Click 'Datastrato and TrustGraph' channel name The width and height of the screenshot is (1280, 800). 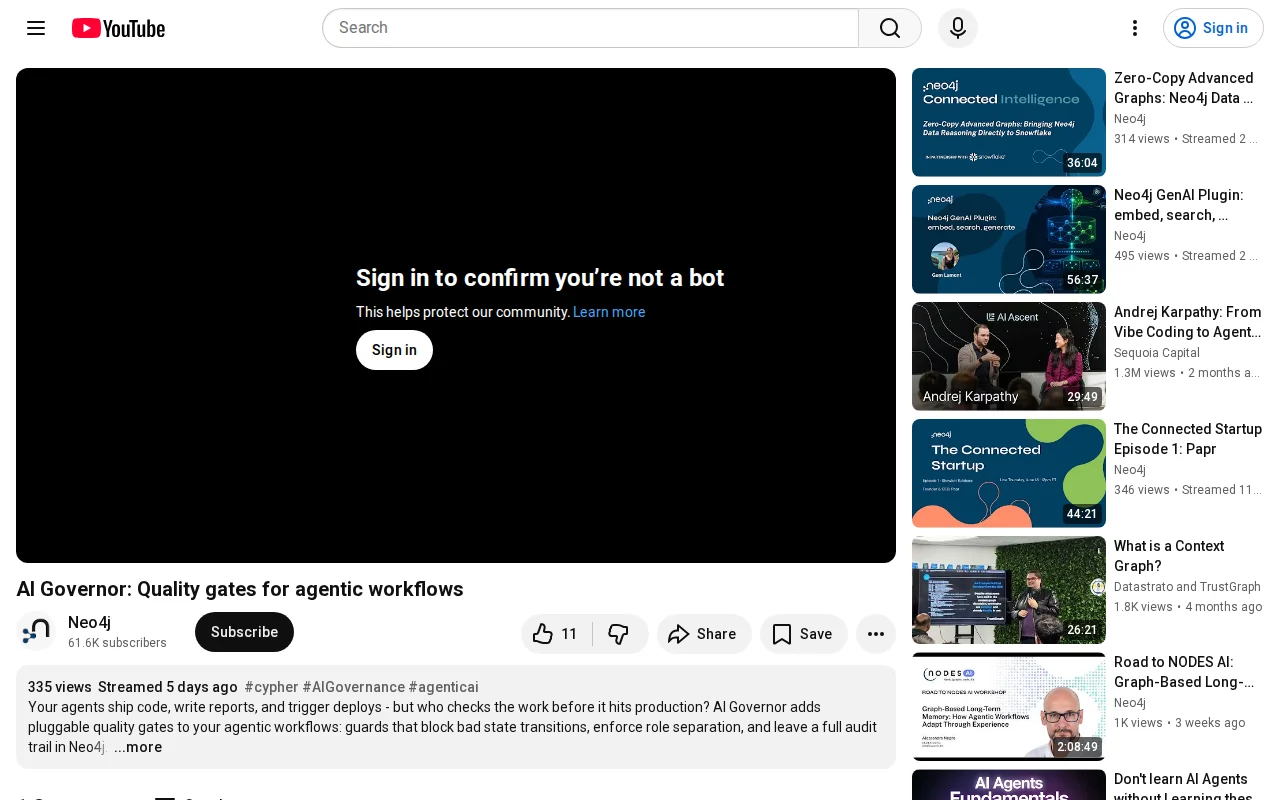click(1187, 587)
